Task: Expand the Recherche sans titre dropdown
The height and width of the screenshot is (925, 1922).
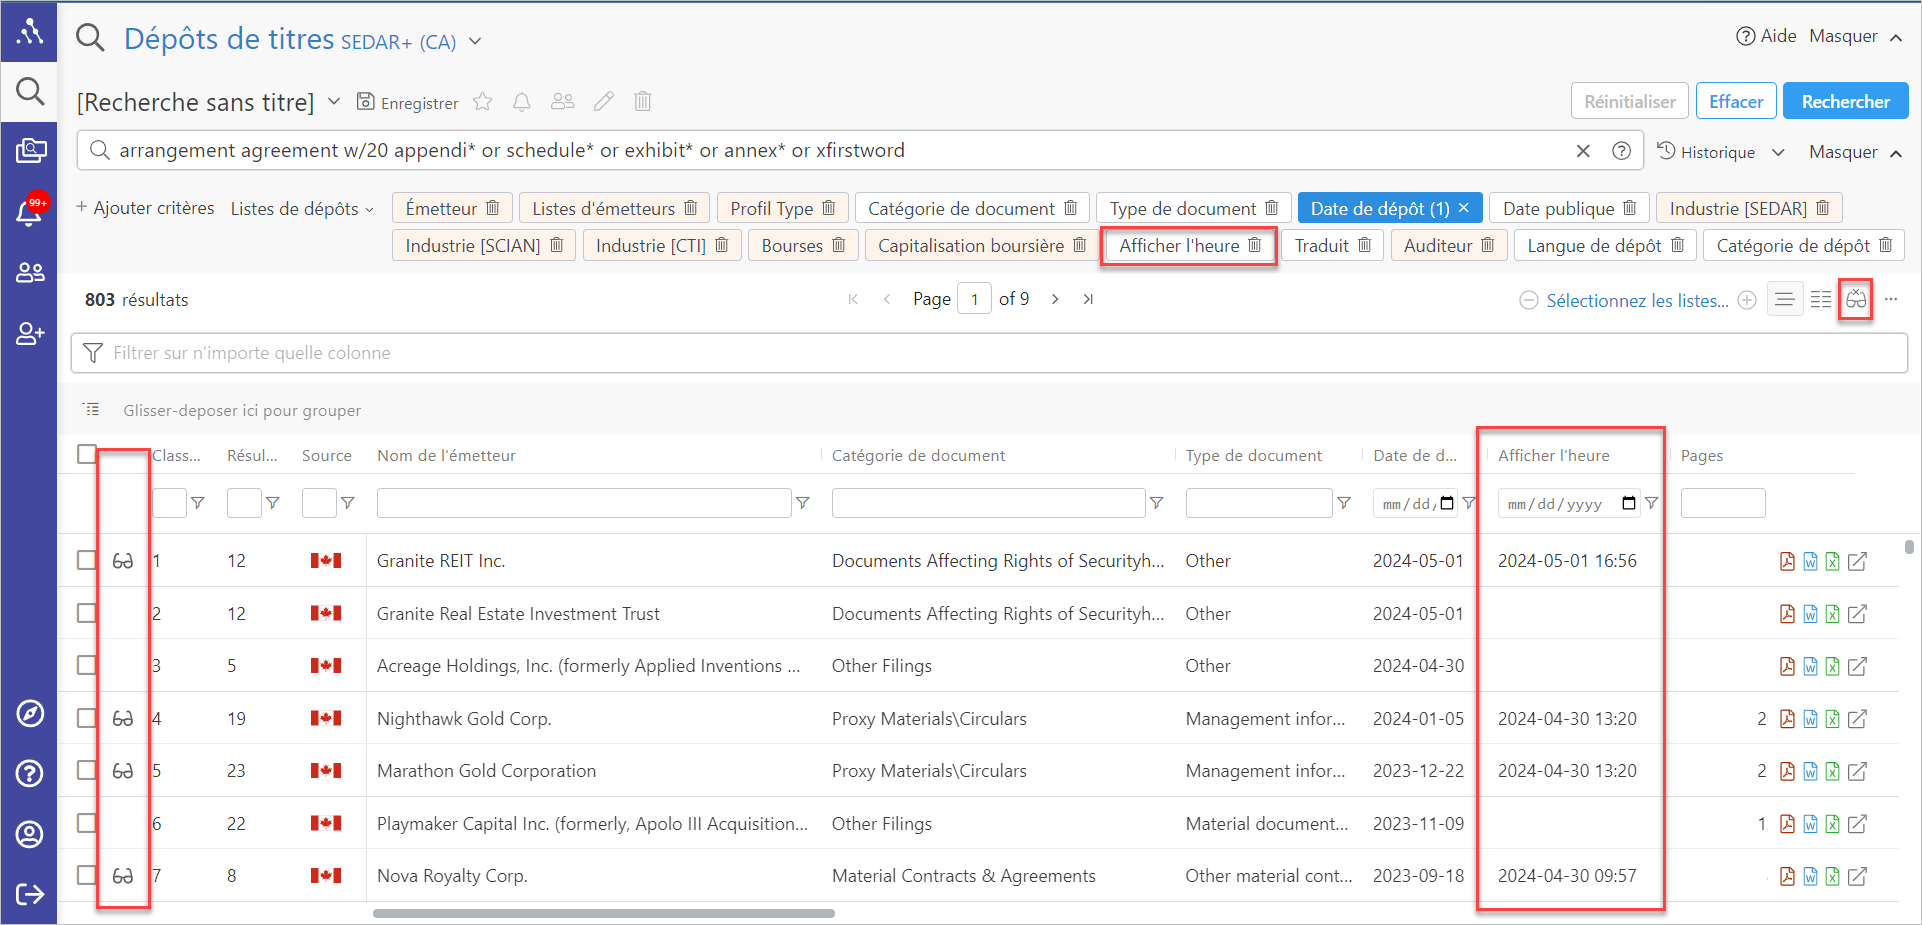Action: 334,102
